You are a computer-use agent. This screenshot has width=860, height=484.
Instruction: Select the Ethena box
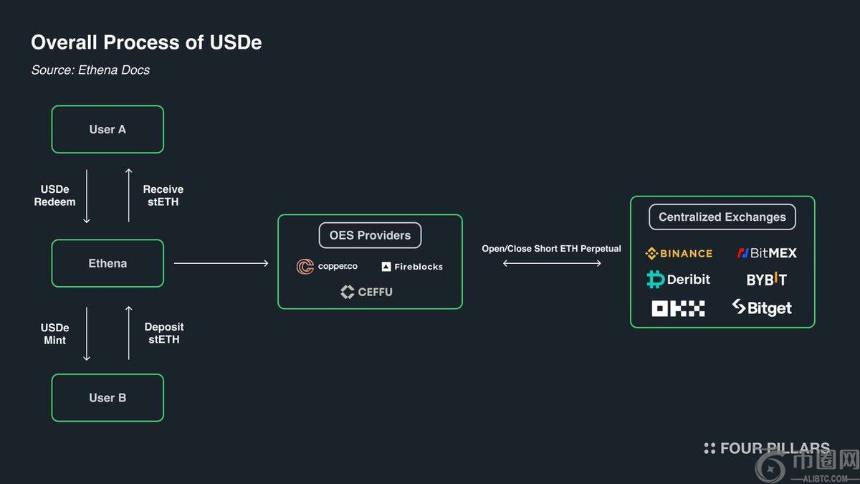(108, 263)
